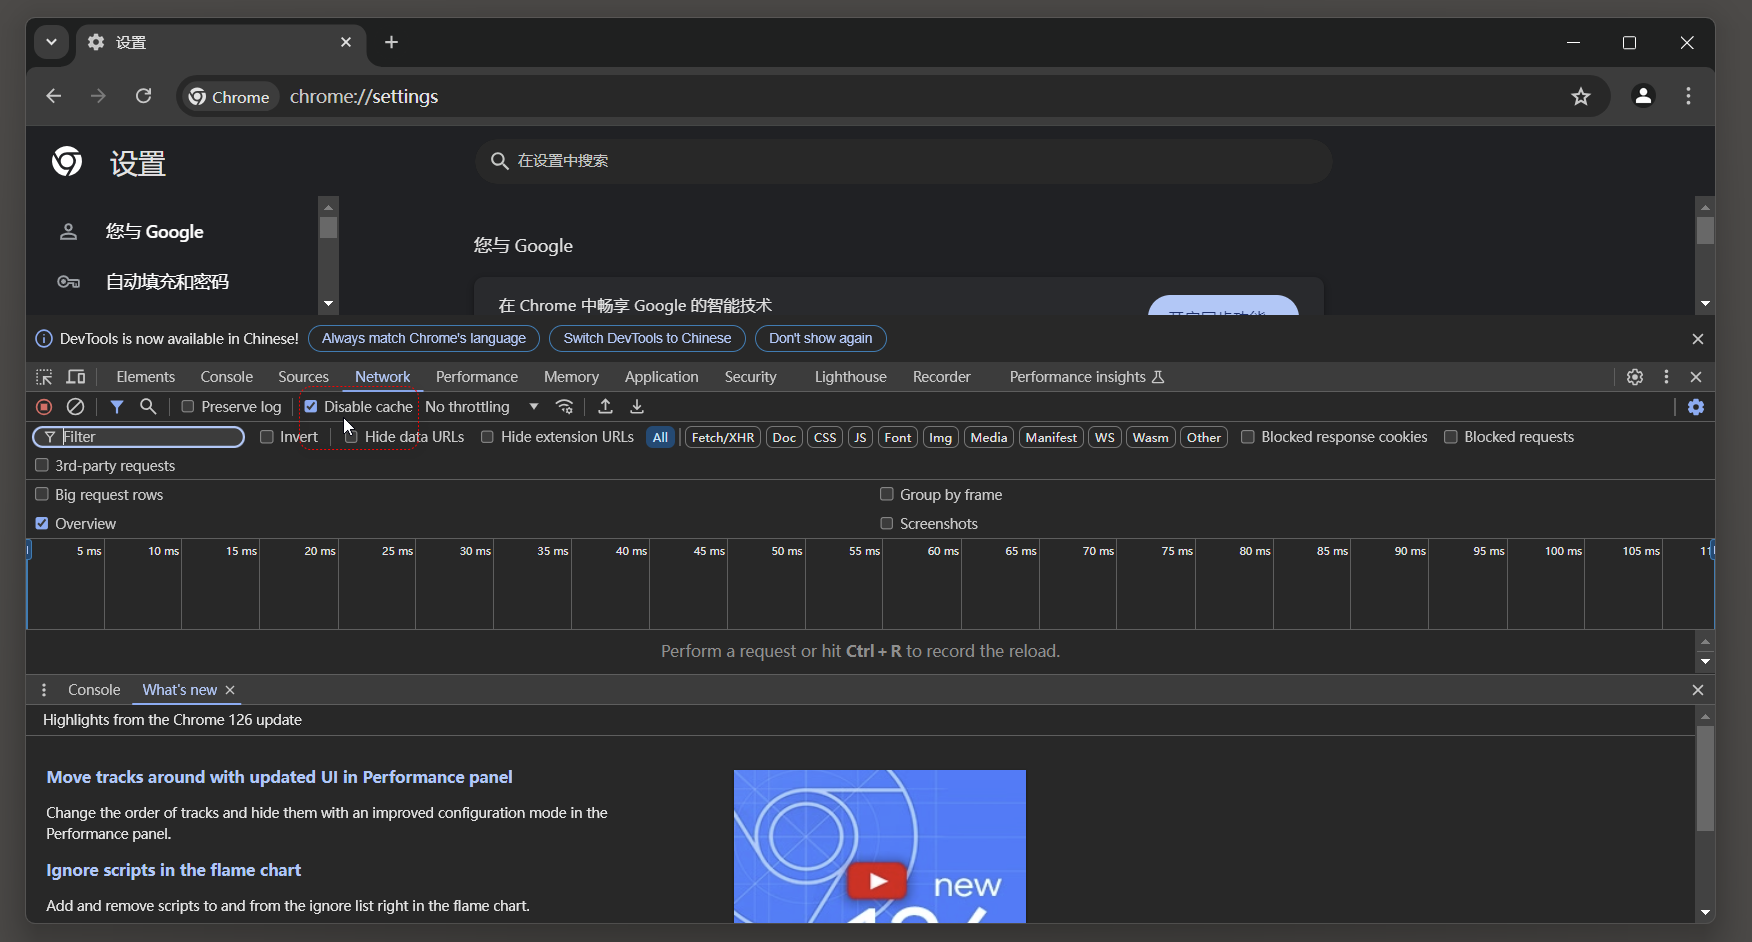This screenshot has width=1752, height=942.
Task: Filter requests by Img type
Action: [x=940, y=437]
